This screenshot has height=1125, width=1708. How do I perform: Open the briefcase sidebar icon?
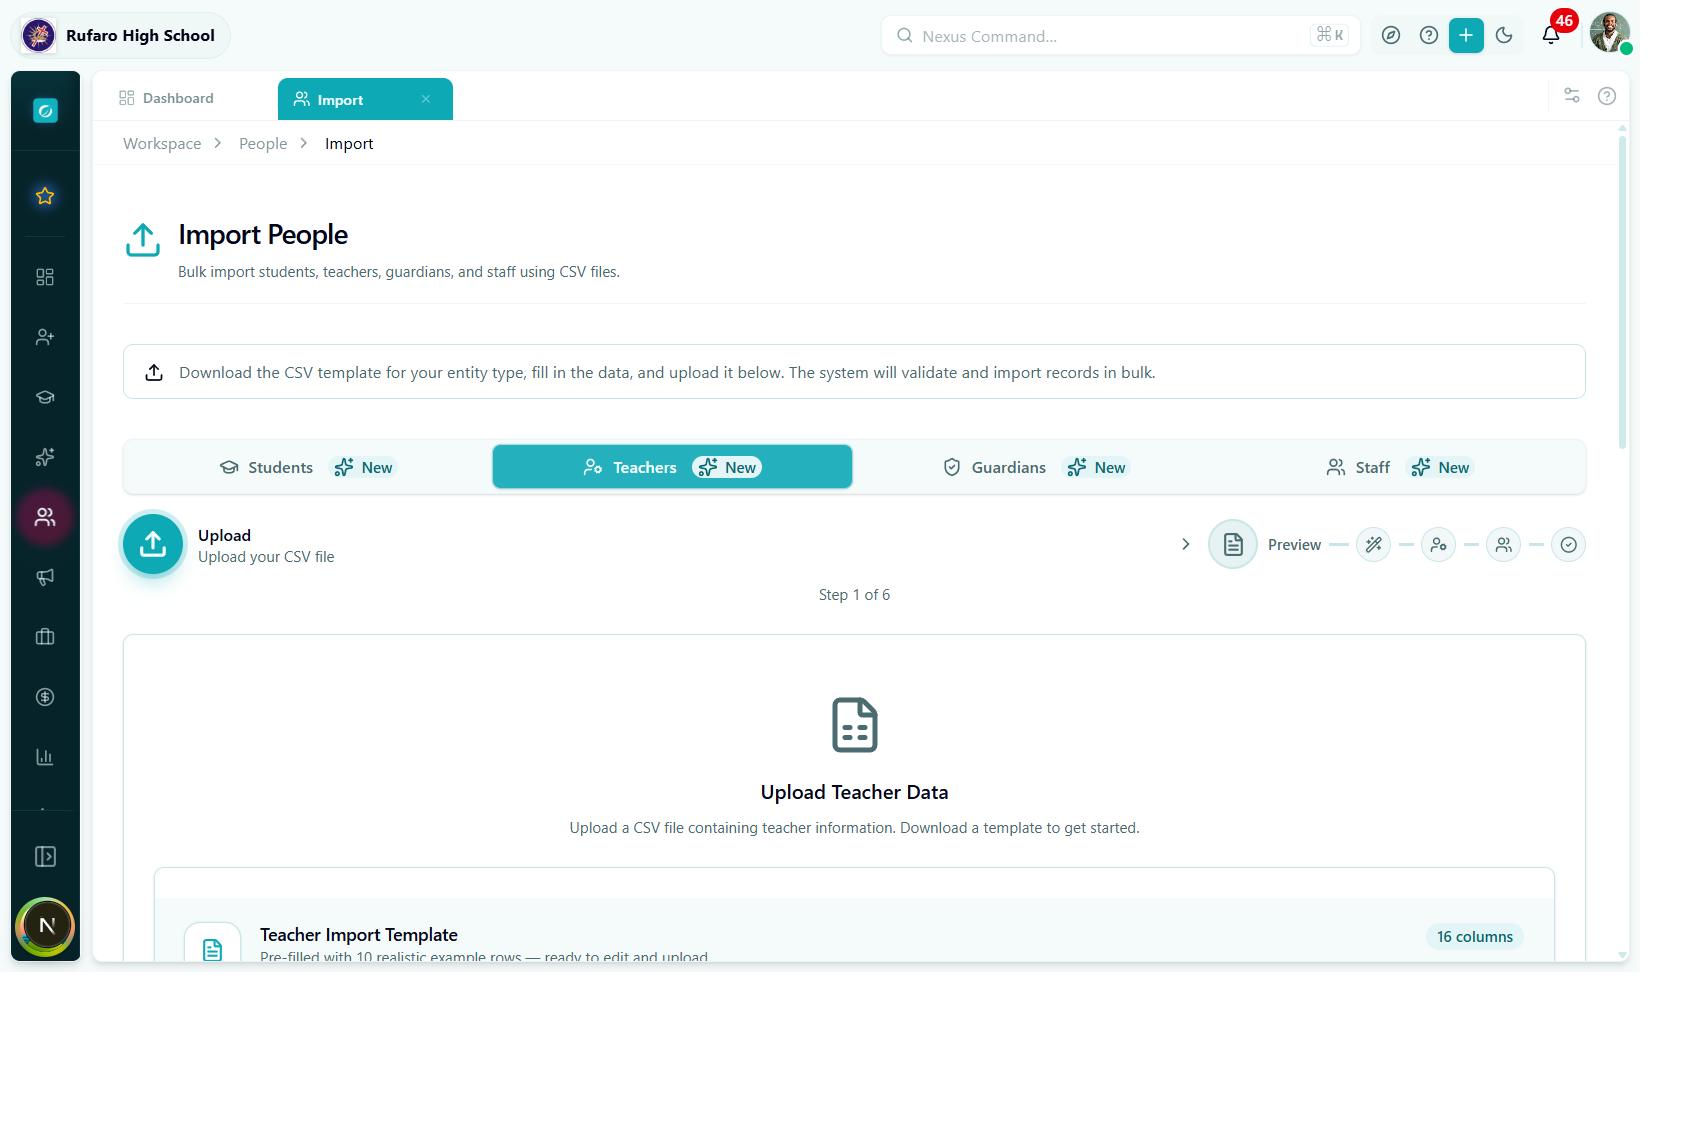tap(45, 637)
